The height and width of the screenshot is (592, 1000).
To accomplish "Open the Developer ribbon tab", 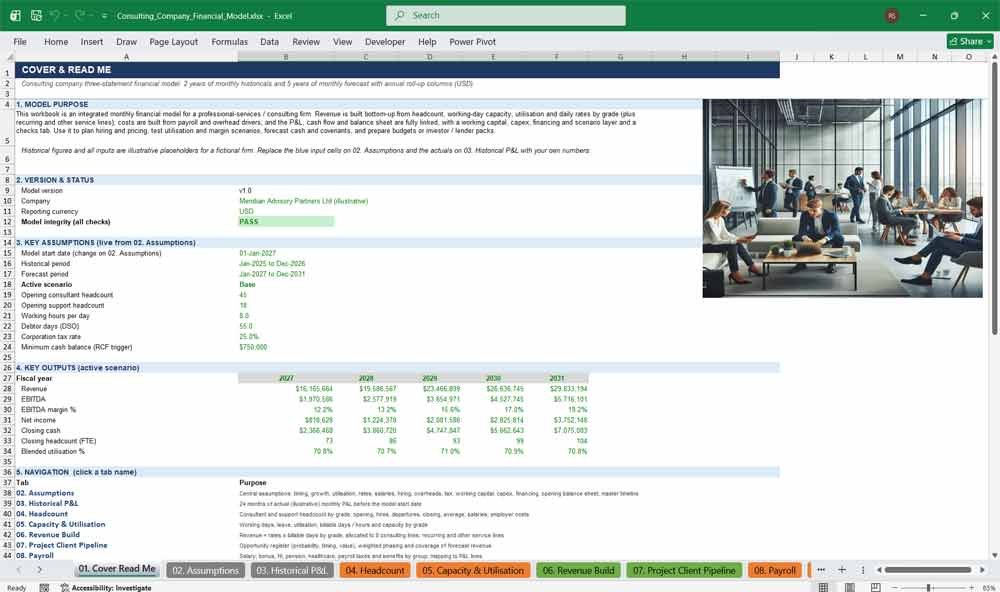I will tap(385, 41).
